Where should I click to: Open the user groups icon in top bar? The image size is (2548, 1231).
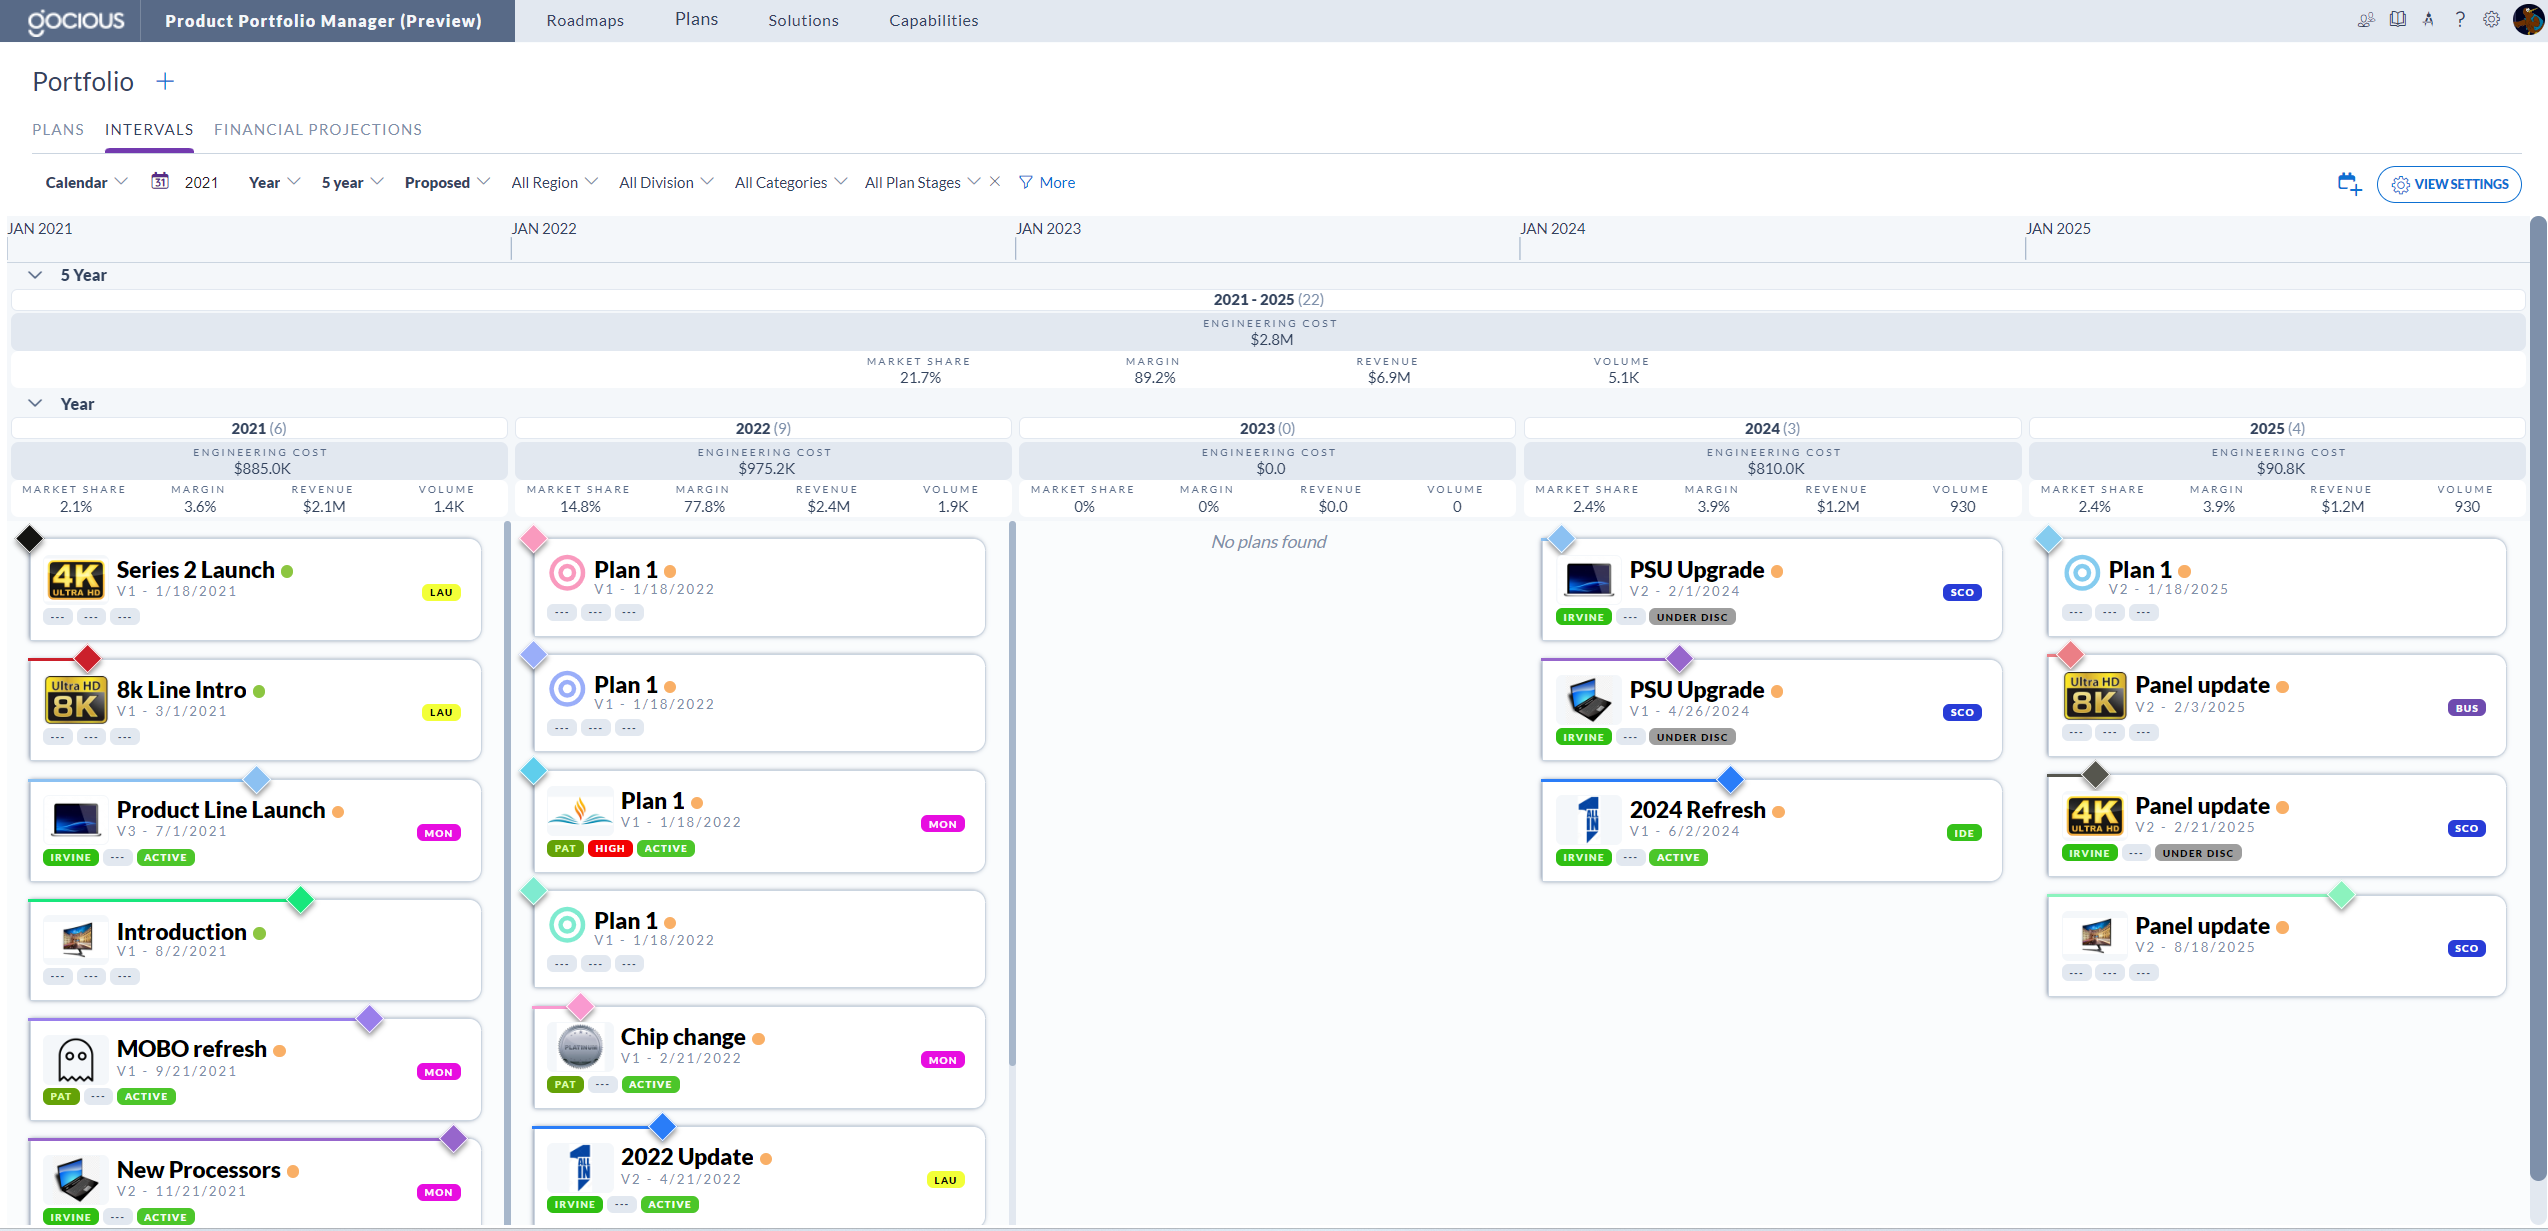pos(2366,20)
